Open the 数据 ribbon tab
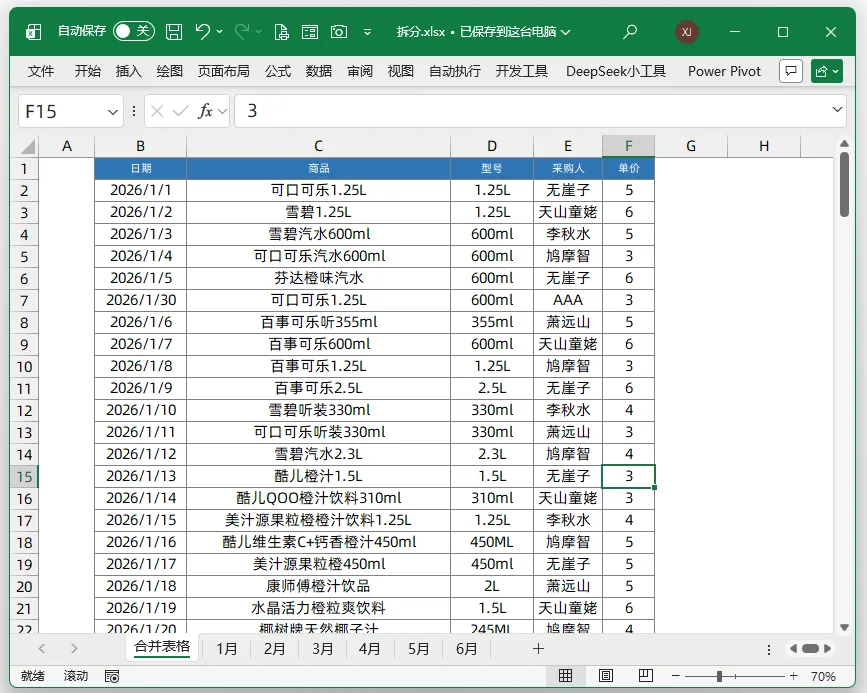The image size is (867, 693). tap(318, 71)
